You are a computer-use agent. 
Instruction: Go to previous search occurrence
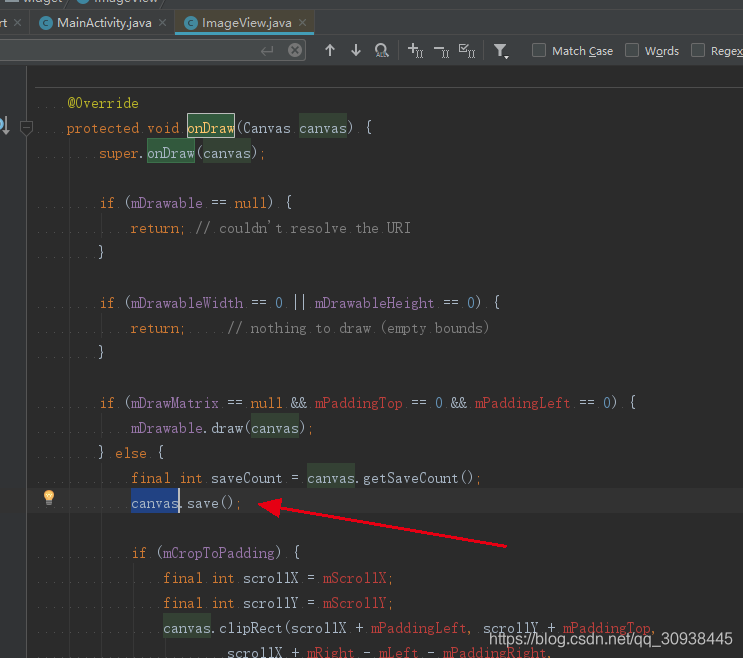coord(330,50)
